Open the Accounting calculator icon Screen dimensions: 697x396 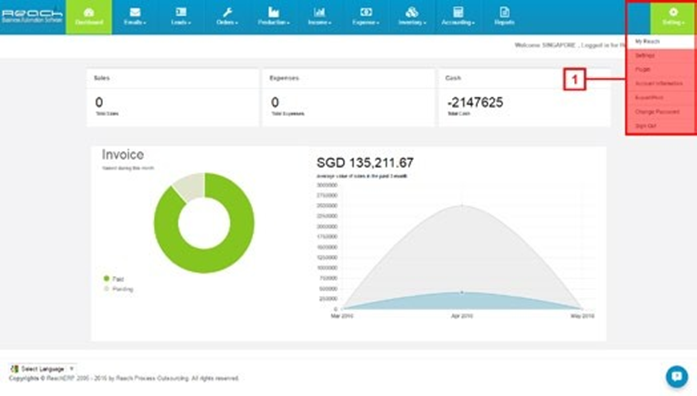point(458,12)
